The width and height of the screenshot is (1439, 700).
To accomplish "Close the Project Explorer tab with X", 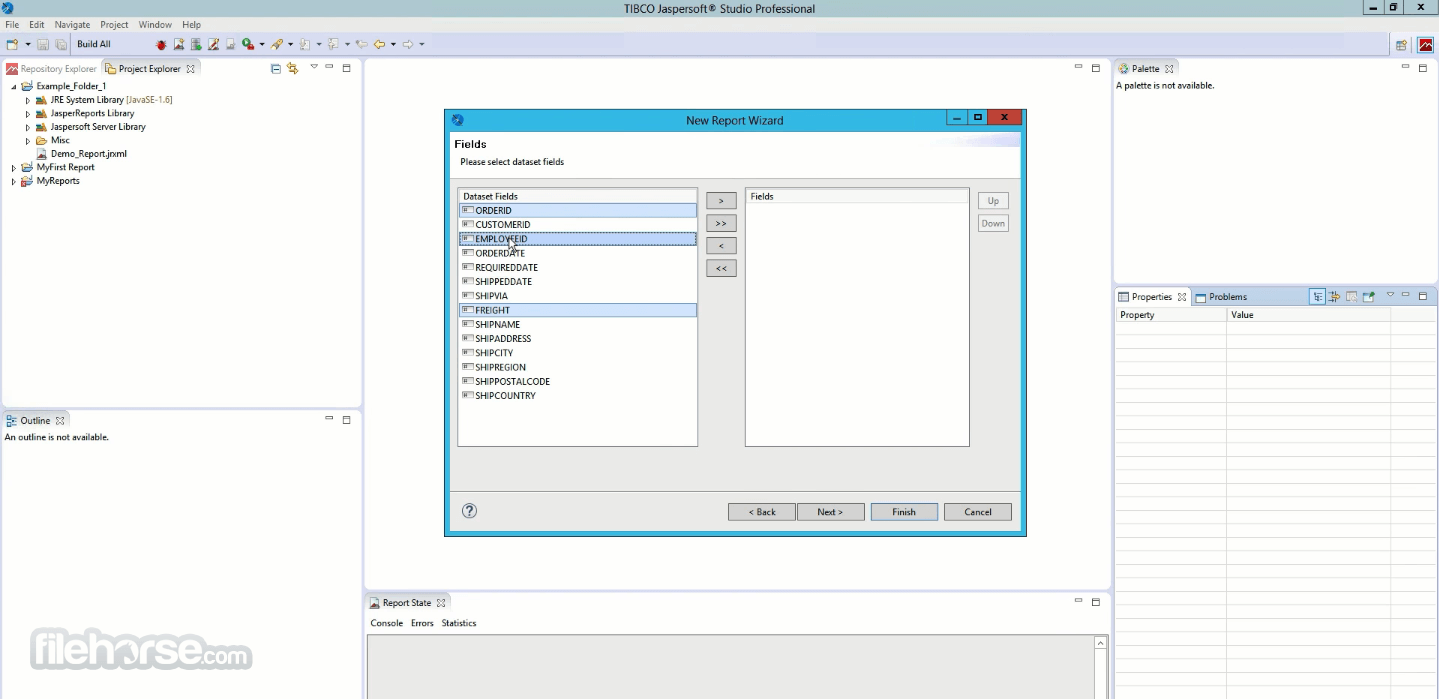I will point(190,69).
